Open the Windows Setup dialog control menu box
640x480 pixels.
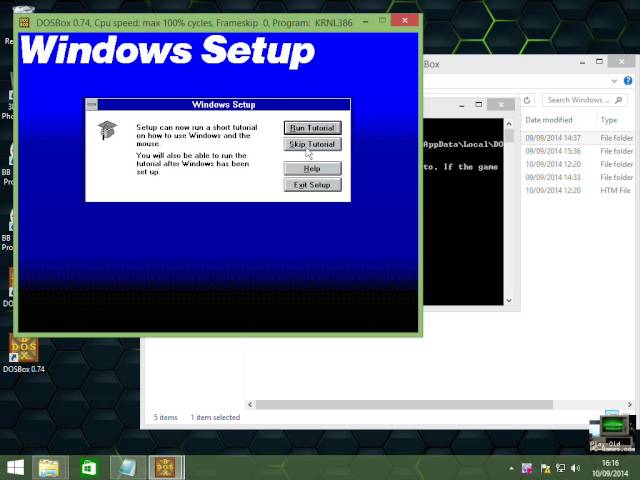pyautogui.click(x=92, y=104)
